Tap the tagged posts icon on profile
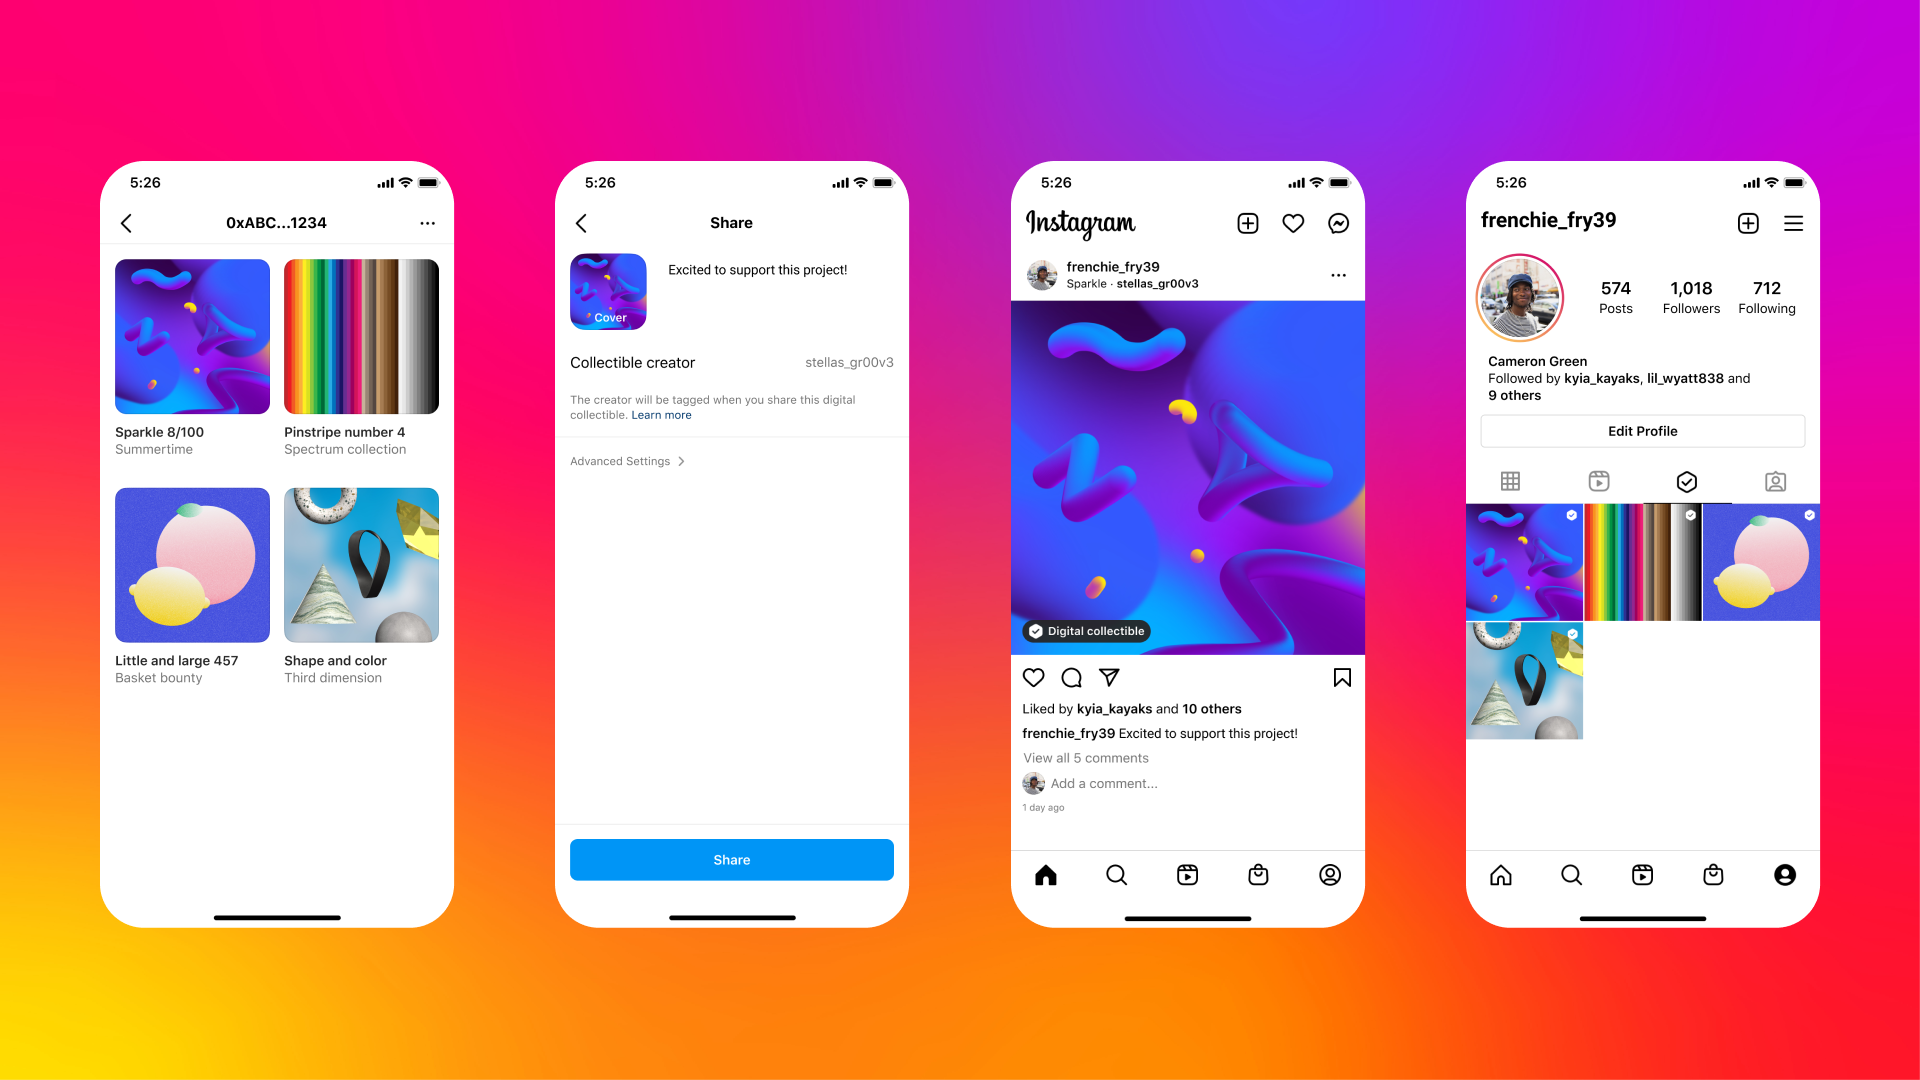The height and width of the screenshot is (1080, 1920). (1774, 479)
